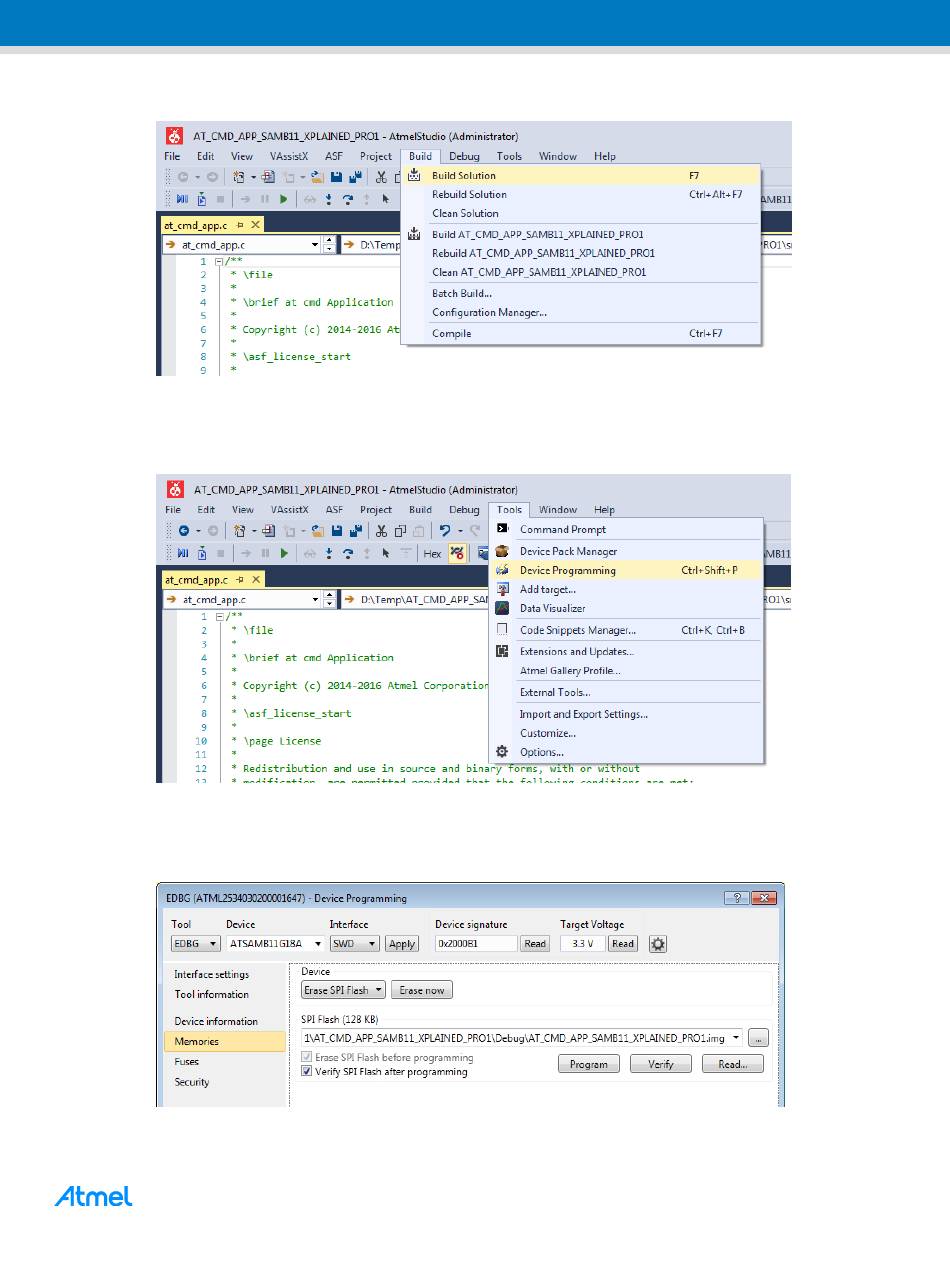Open the Device ATSAMB11G18A dropdown
The image size is (950, 1262).
tap(276, 943)
